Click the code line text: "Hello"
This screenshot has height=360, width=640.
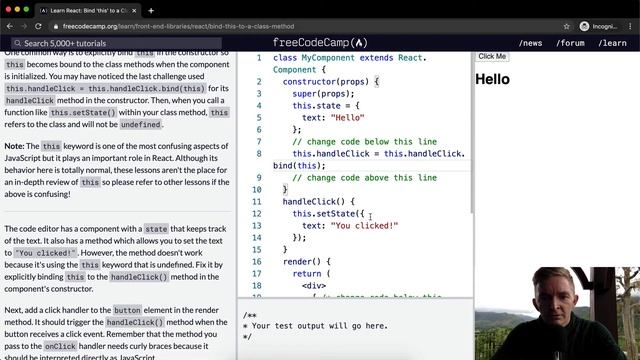[333, 118]
